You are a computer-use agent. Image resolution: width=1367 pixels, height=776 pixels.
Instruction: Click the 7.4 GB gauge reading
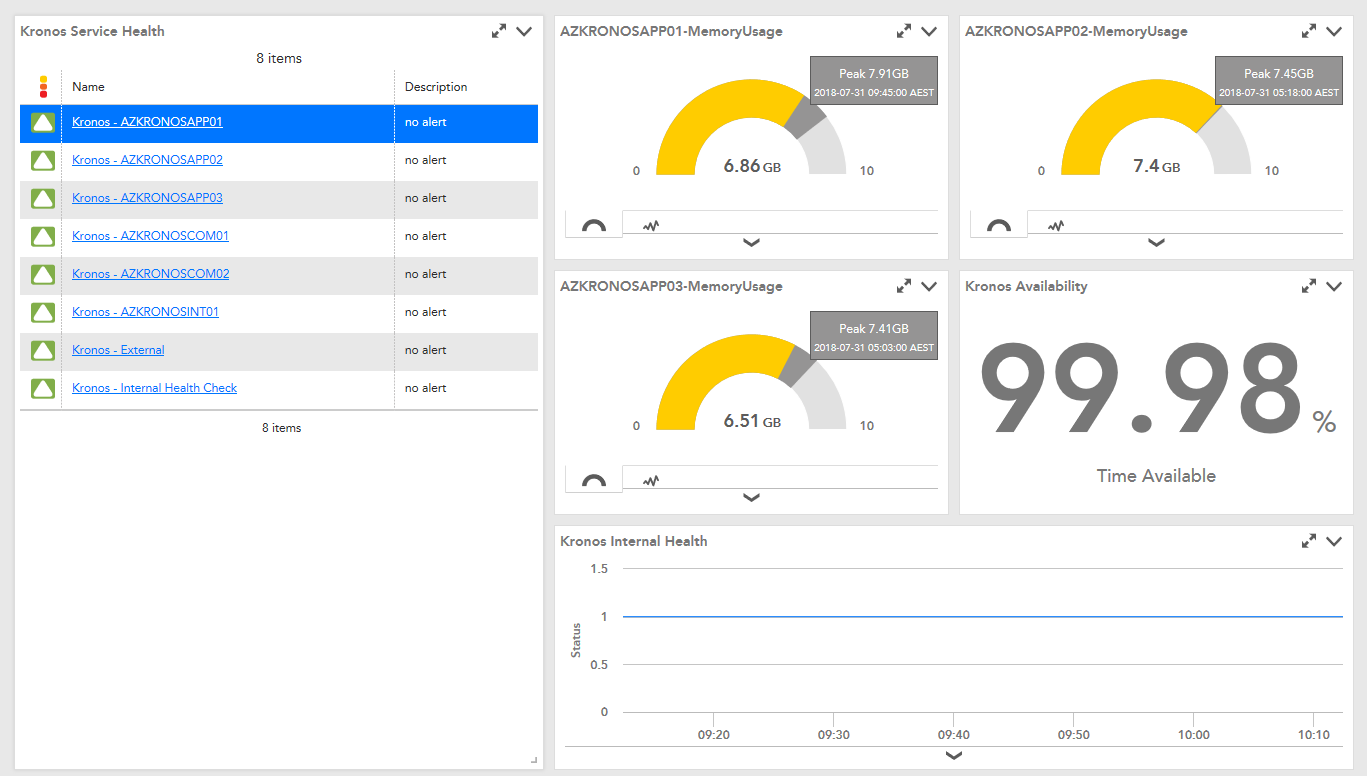click(1157, 167)
